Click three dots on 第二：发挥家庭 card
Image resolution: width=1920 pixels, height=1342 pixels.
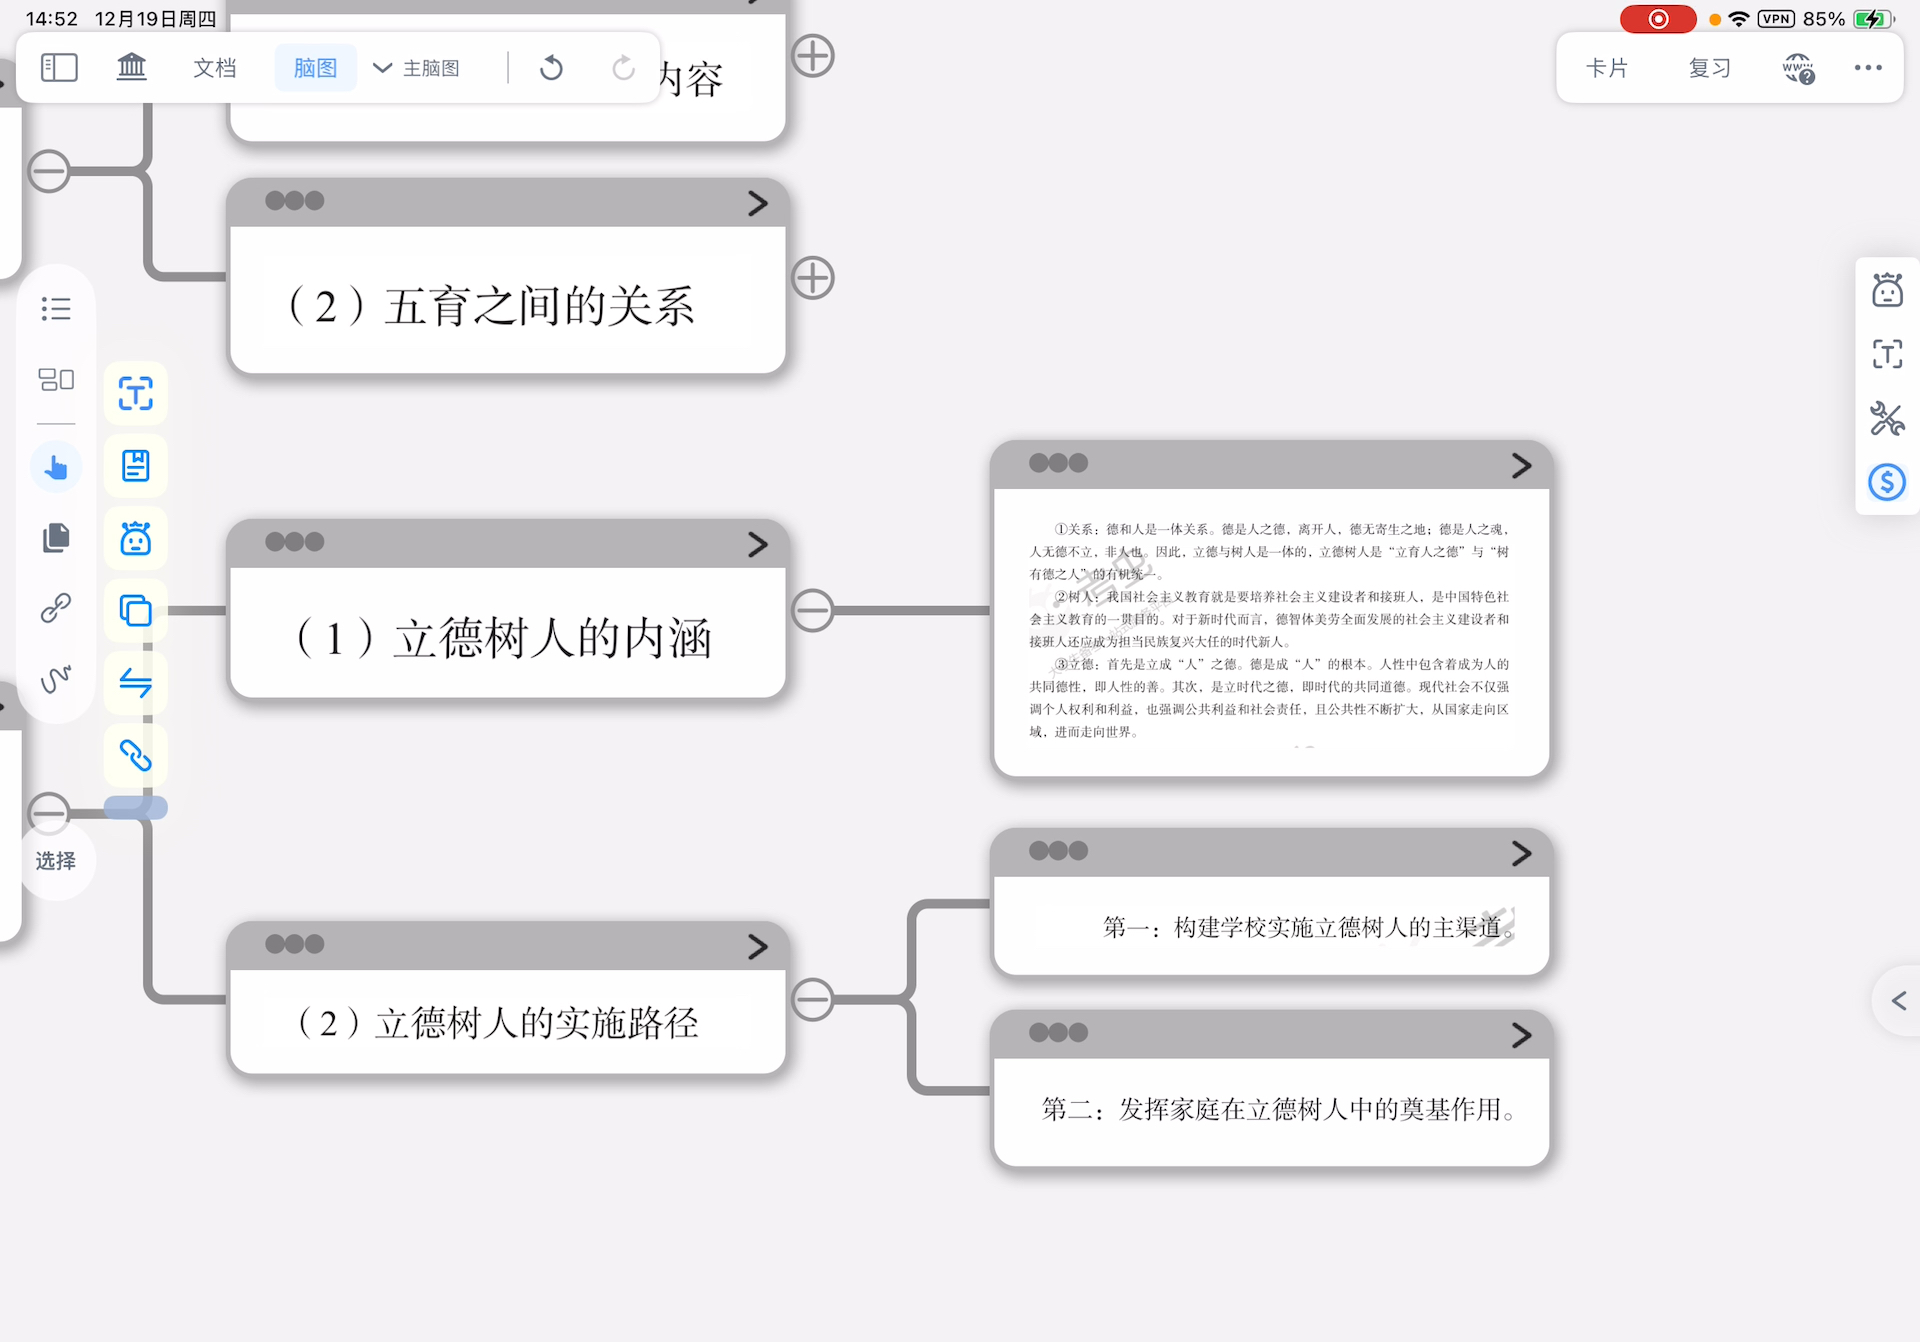[1058, 1033]
